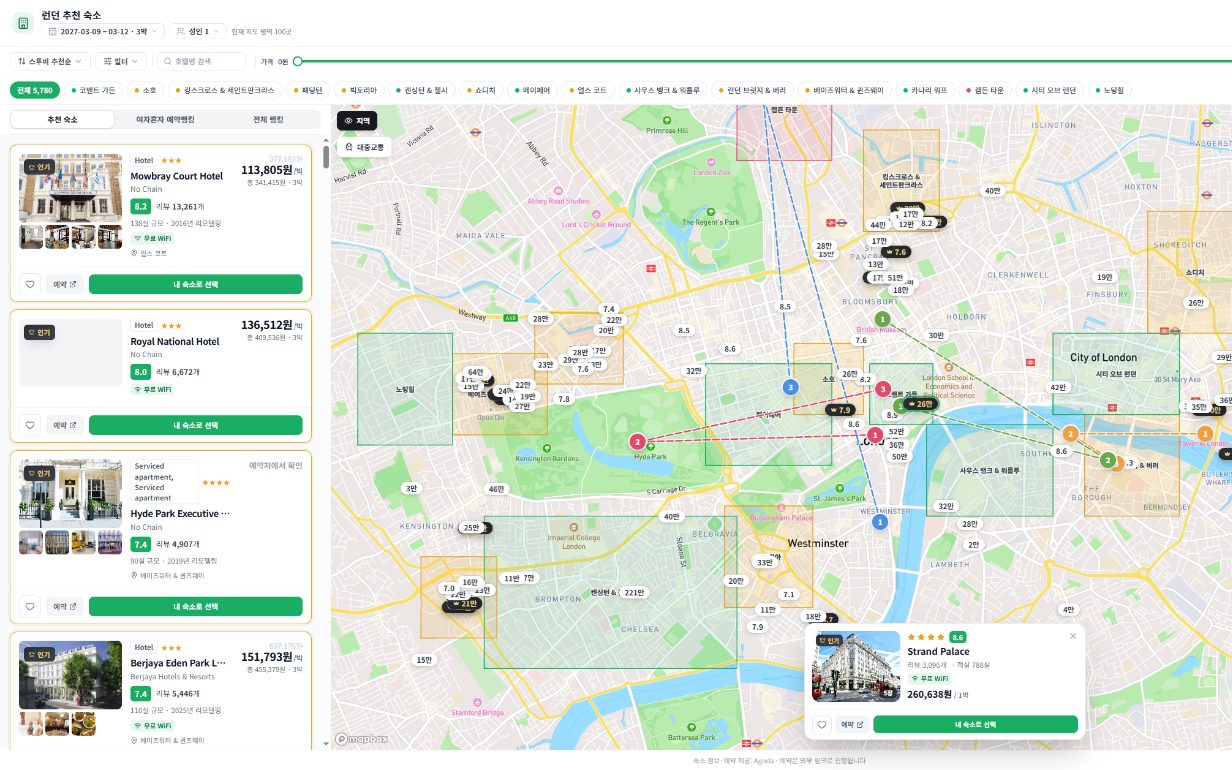
Task: Open the Strand Palace popup photo
Action: coord(856,666)
